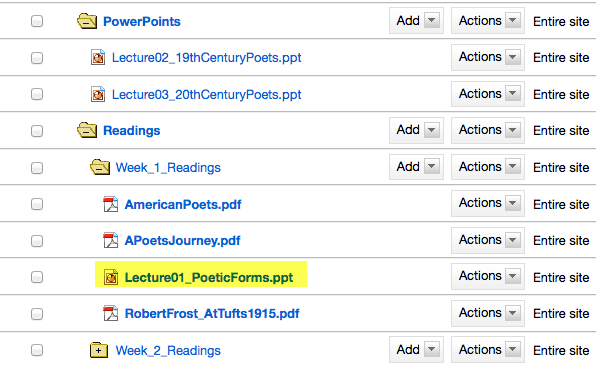This screenshot has width=596, height=366.
Task: Collapse the PowerPoints folder icon
Action: [x=87, y=21]
